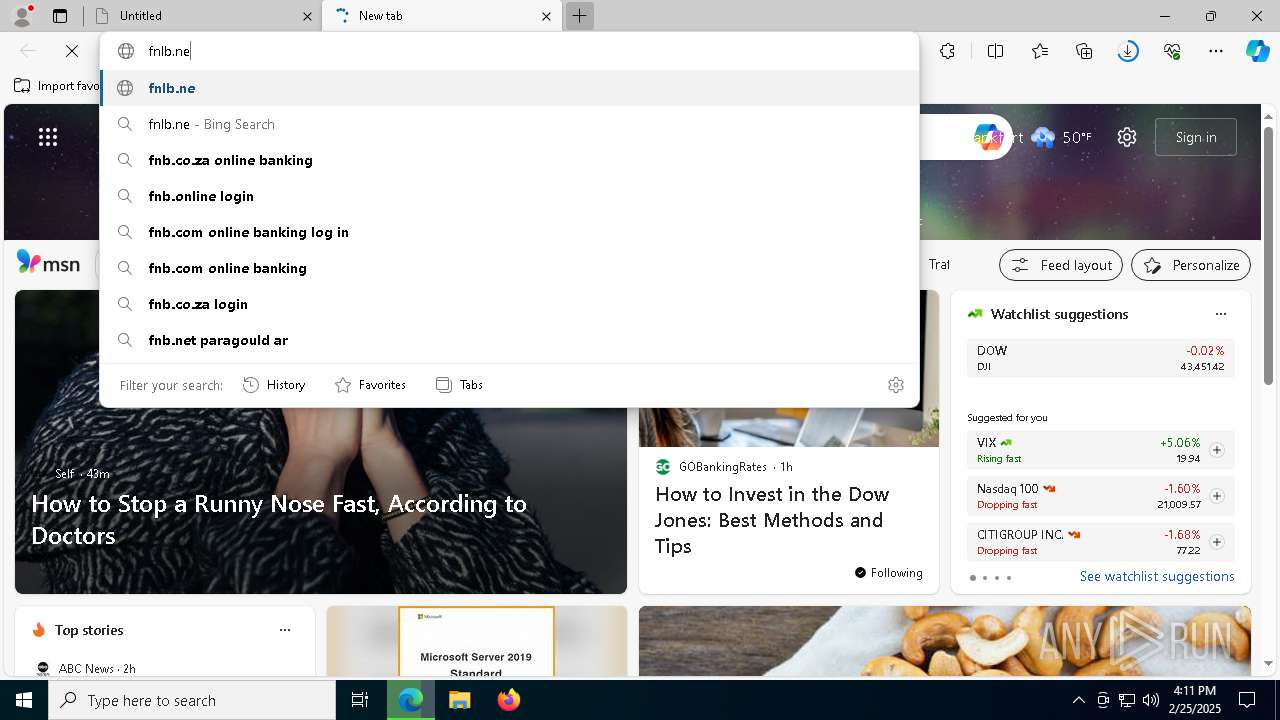Screen dimensions: 1280x720
Task: Personalize the MSN feed
Action: pyautogui.click(x=1191, y=265)
